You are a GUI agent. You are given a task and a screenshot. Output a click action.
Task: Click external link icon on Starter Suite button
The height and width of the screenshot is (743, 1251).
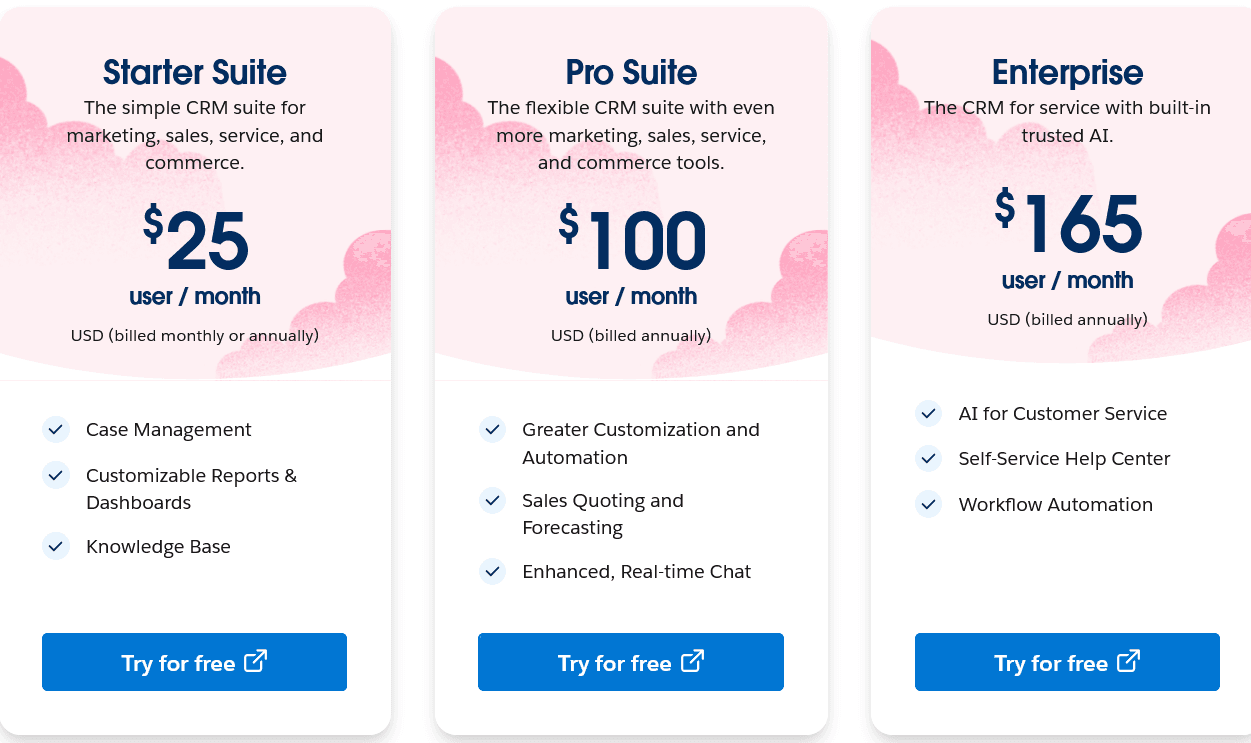[256, 661]
